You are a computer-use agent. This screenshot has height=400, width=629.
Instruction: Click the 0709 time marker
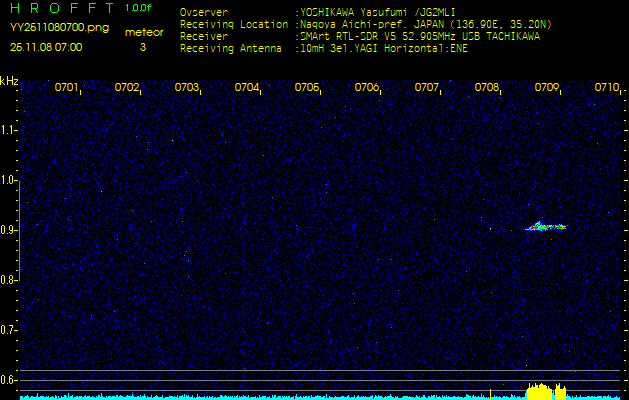pos(547,87)
